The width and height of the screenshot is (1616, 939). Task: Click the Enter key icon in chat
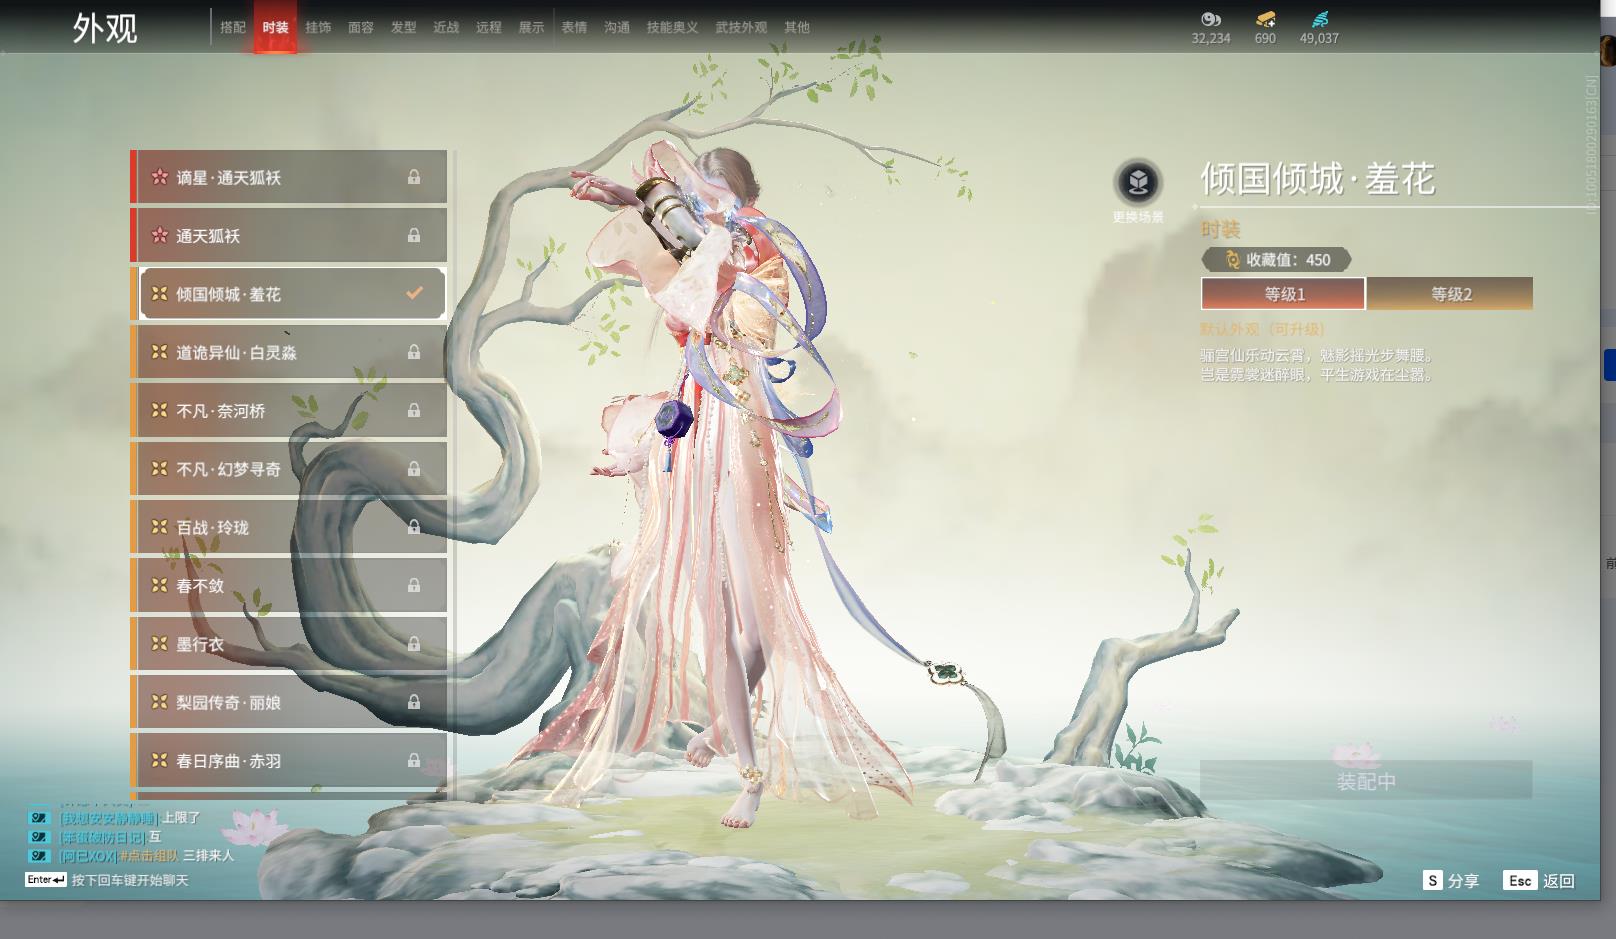(x=46, y=880)
